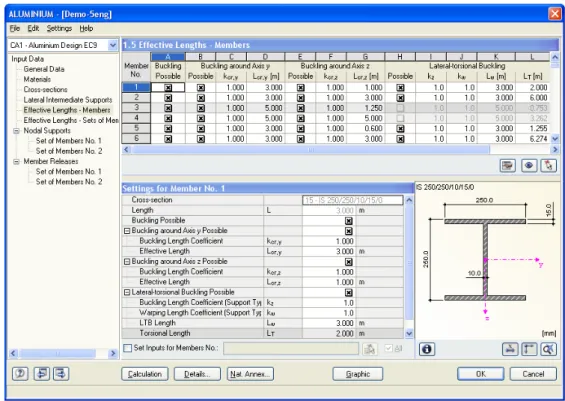This screenshot has height=401, width=565.
Task: Click the Calculation button
Action: point(144,374)
